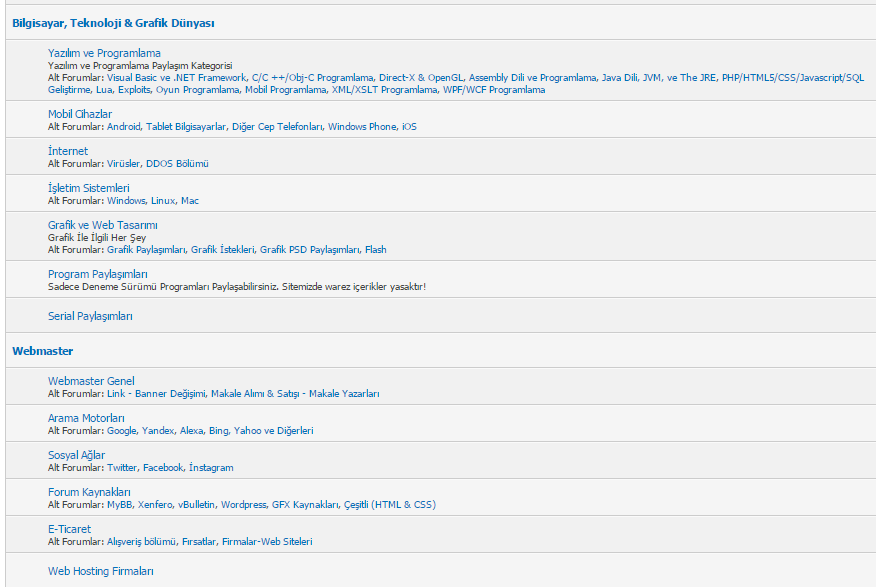
Task: Open Java Dili, JVM, ve The JRE subforum
Action: [659, 78]
